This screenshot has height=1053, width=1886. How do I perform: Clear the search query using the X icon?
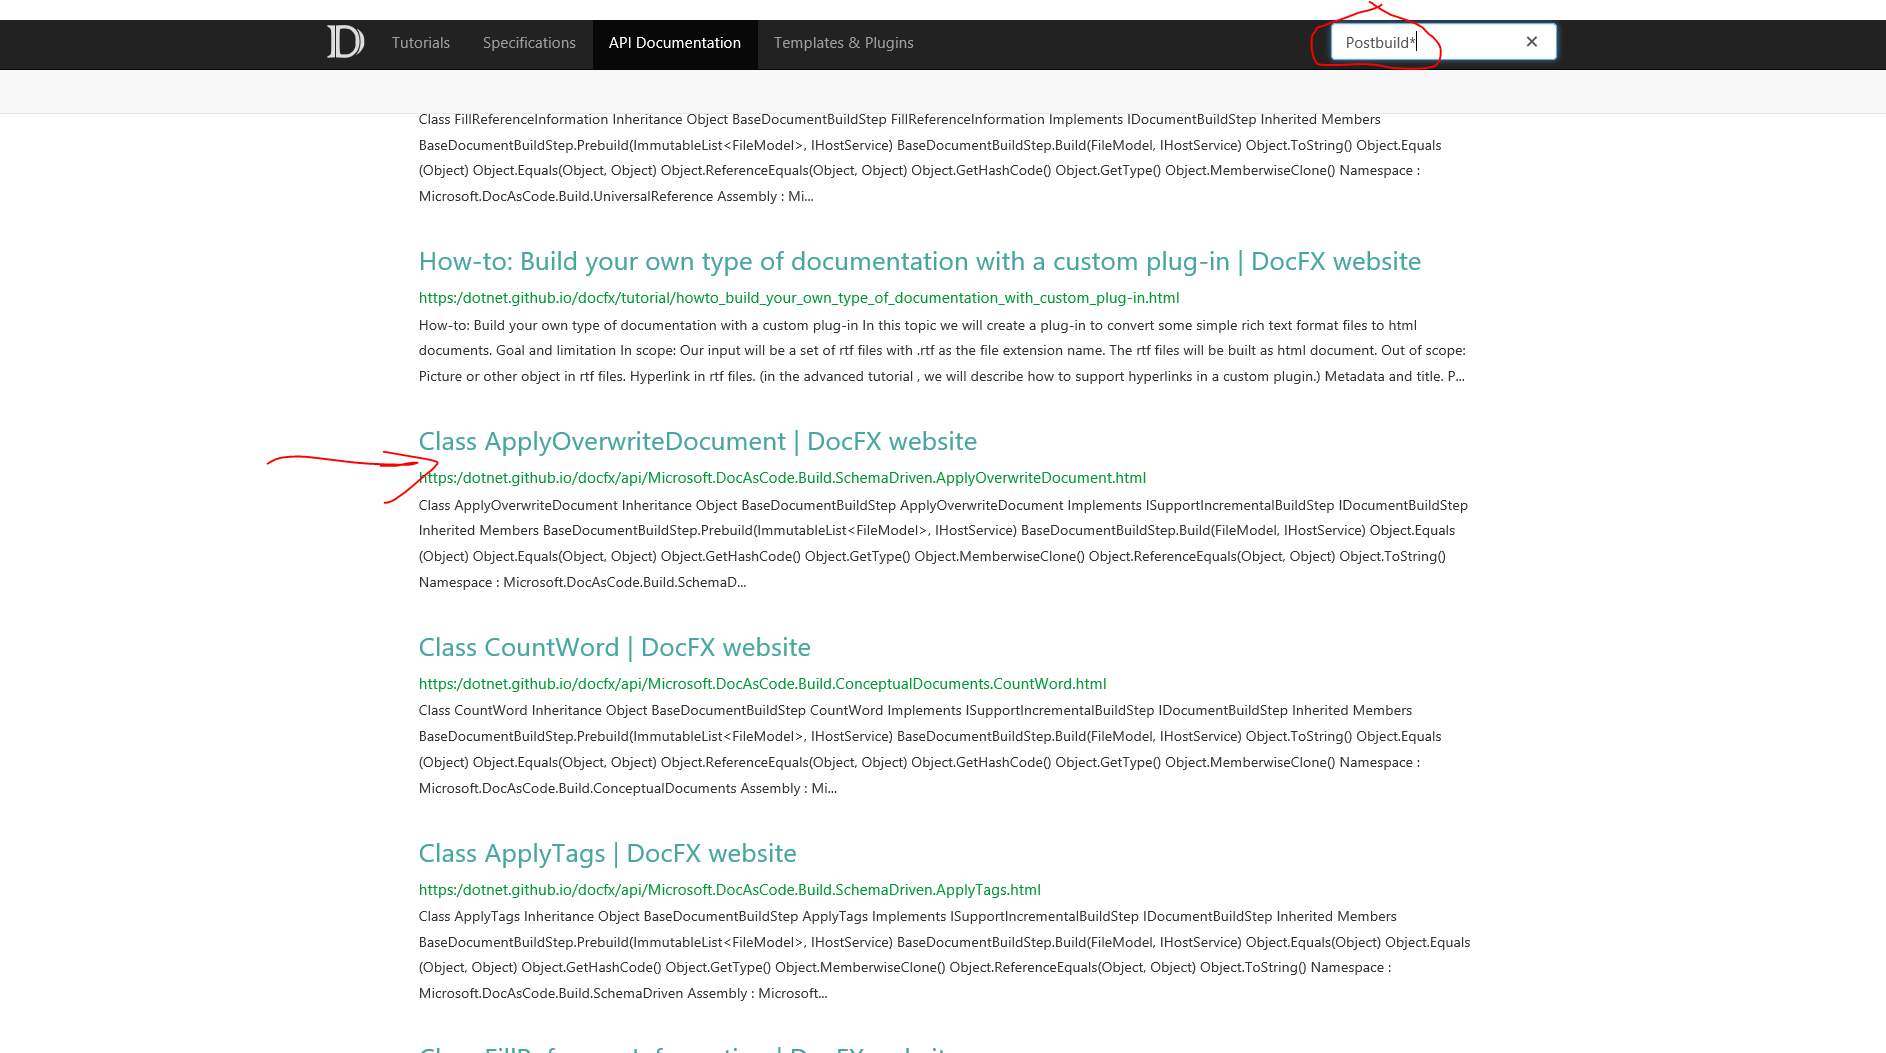[1531, 41]
